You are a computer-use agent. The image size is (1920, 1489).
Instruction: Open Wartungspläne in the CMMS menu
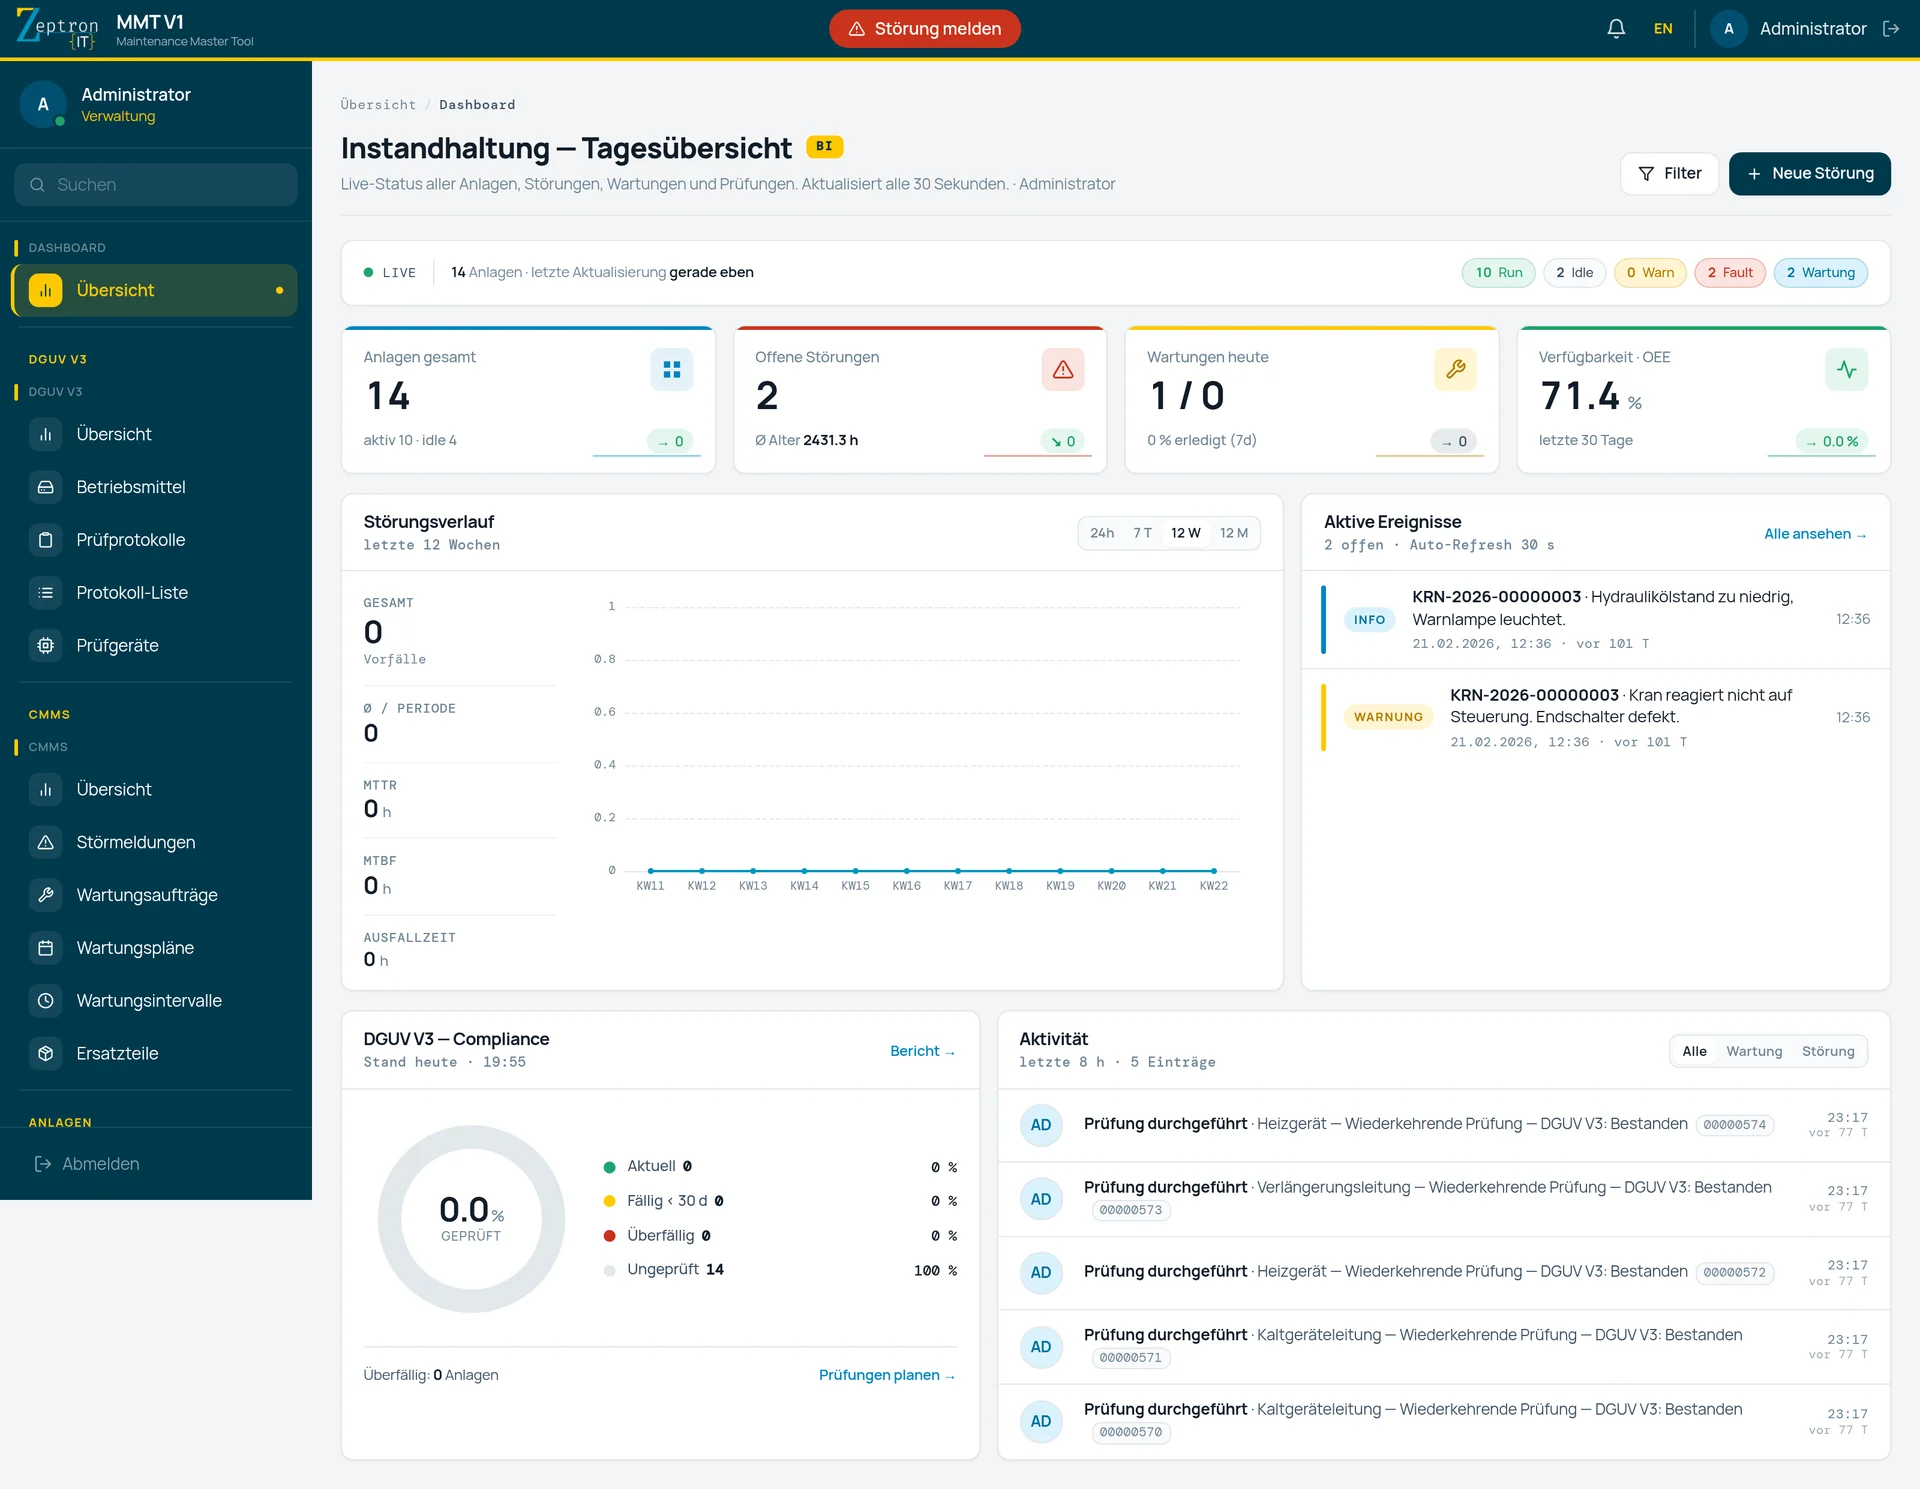pos(155,948)
